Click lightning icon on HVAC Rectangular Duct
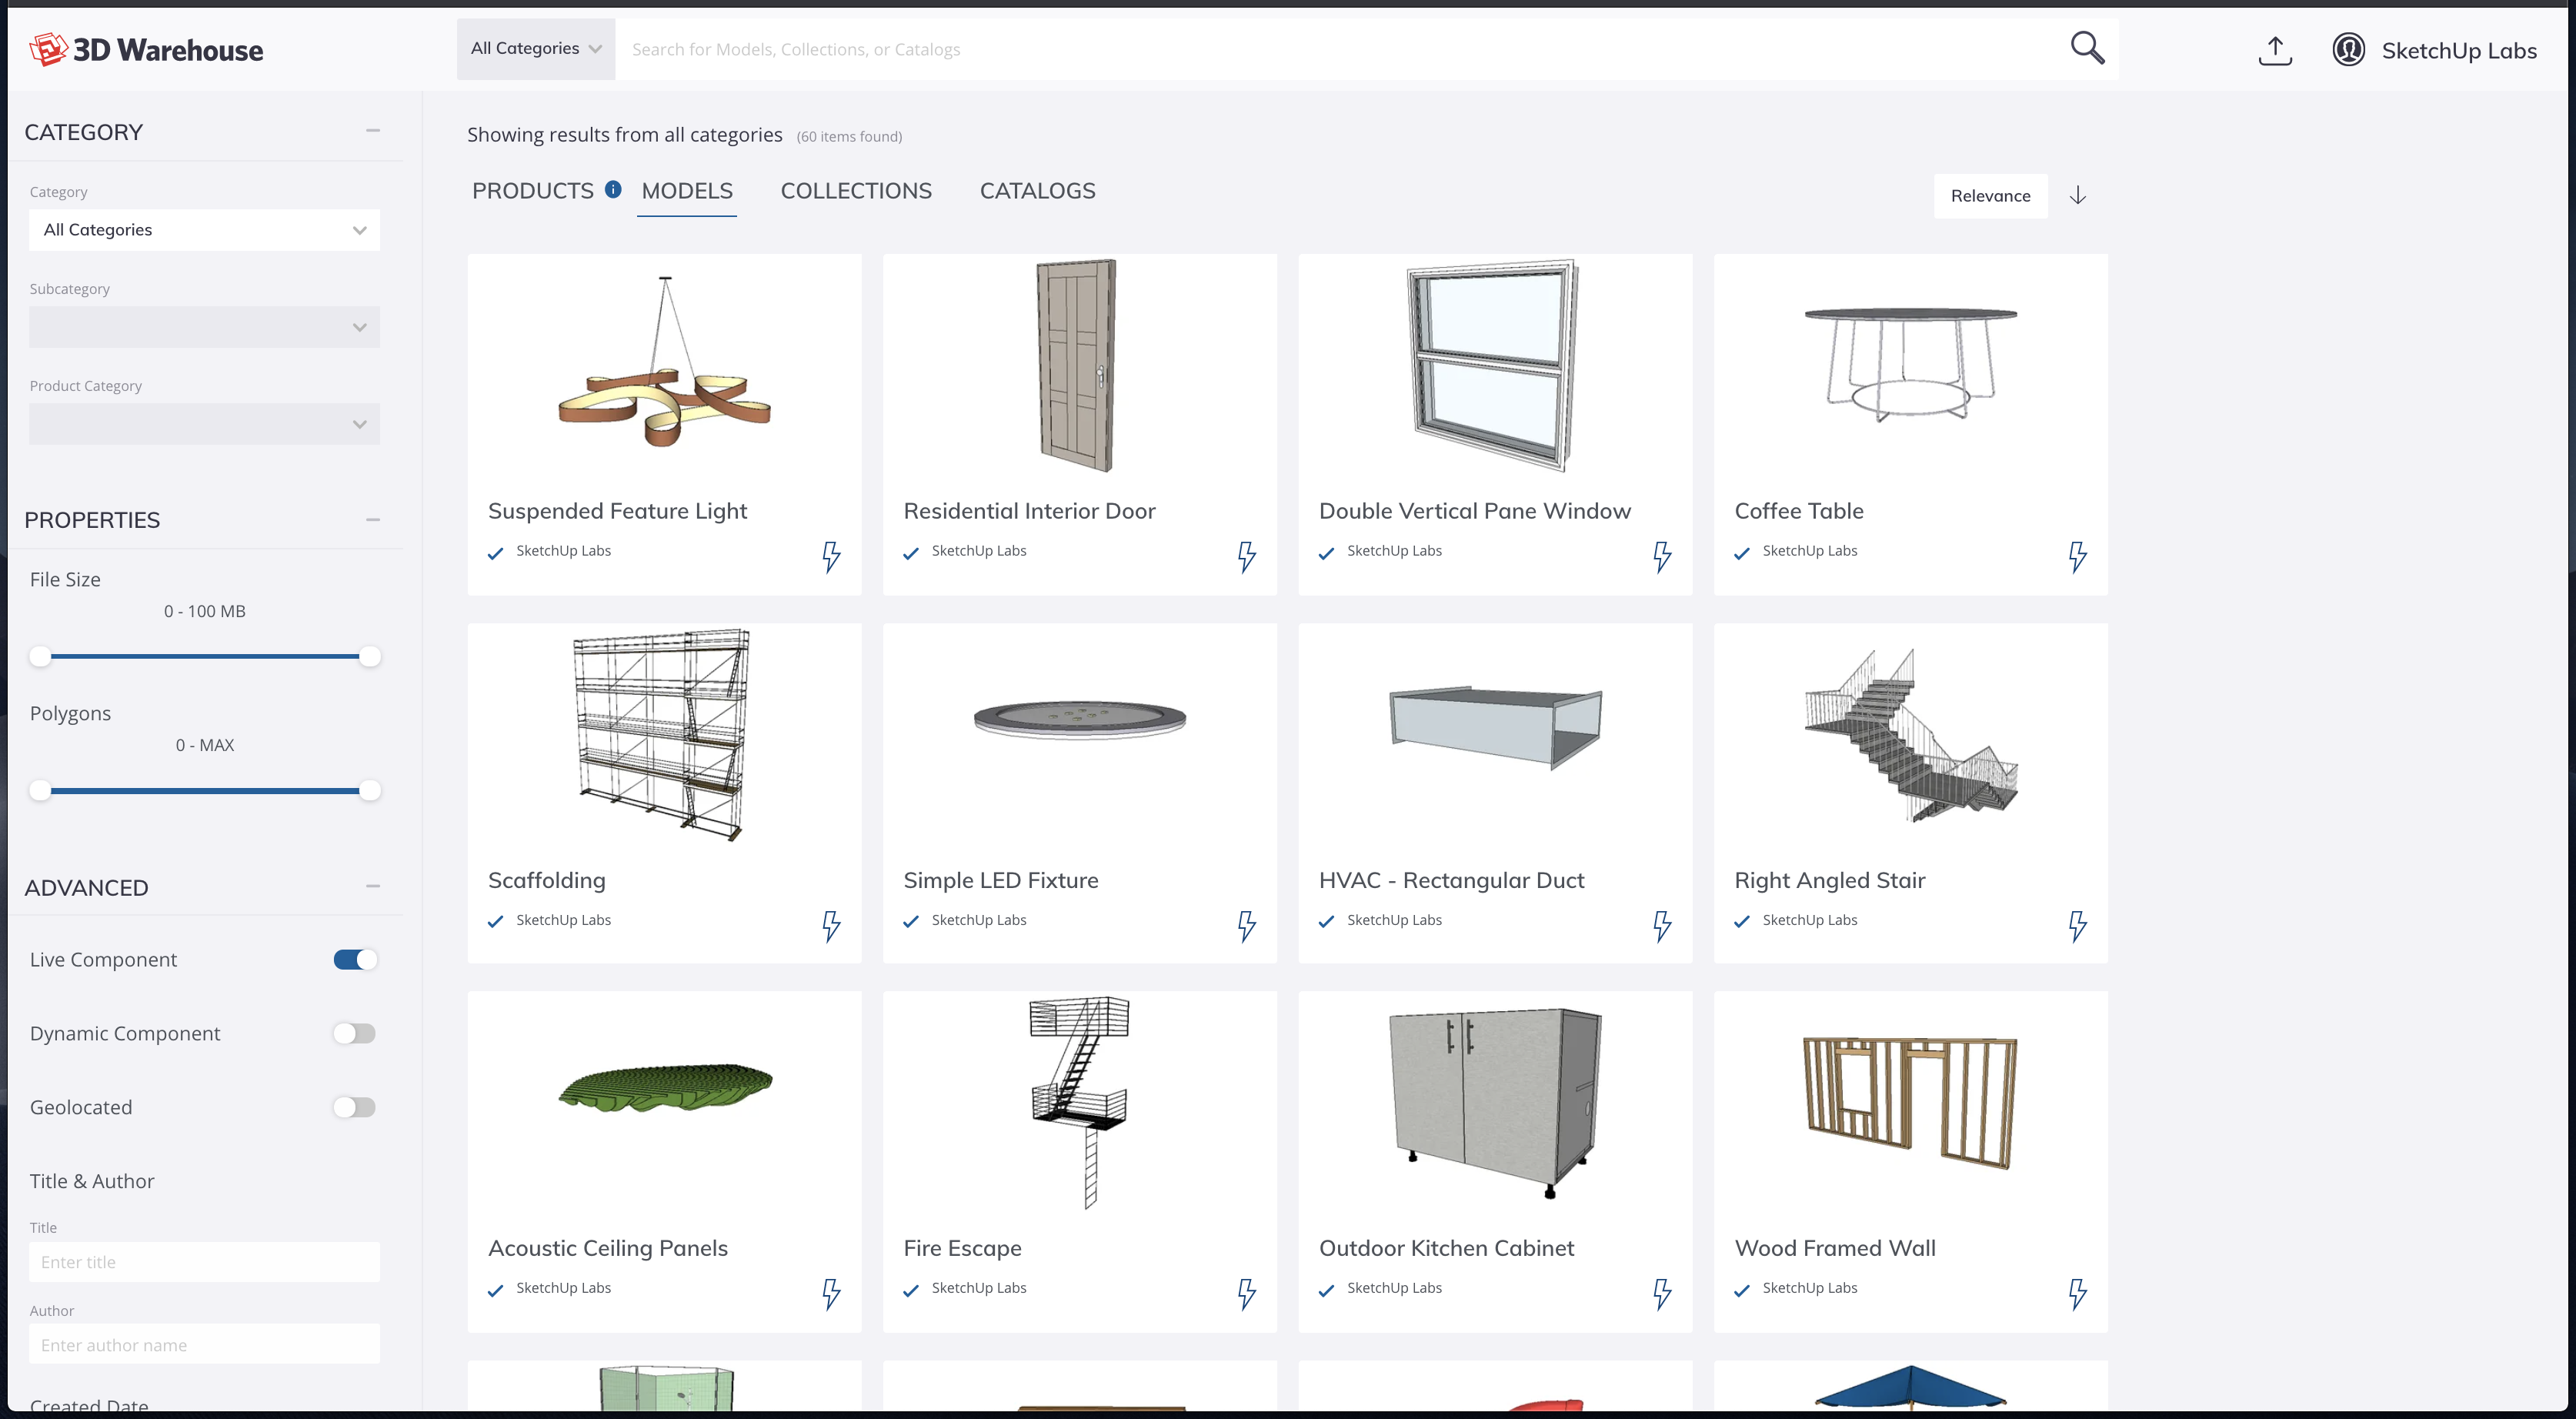The image size is (2576, 1419). point(1662,926)
